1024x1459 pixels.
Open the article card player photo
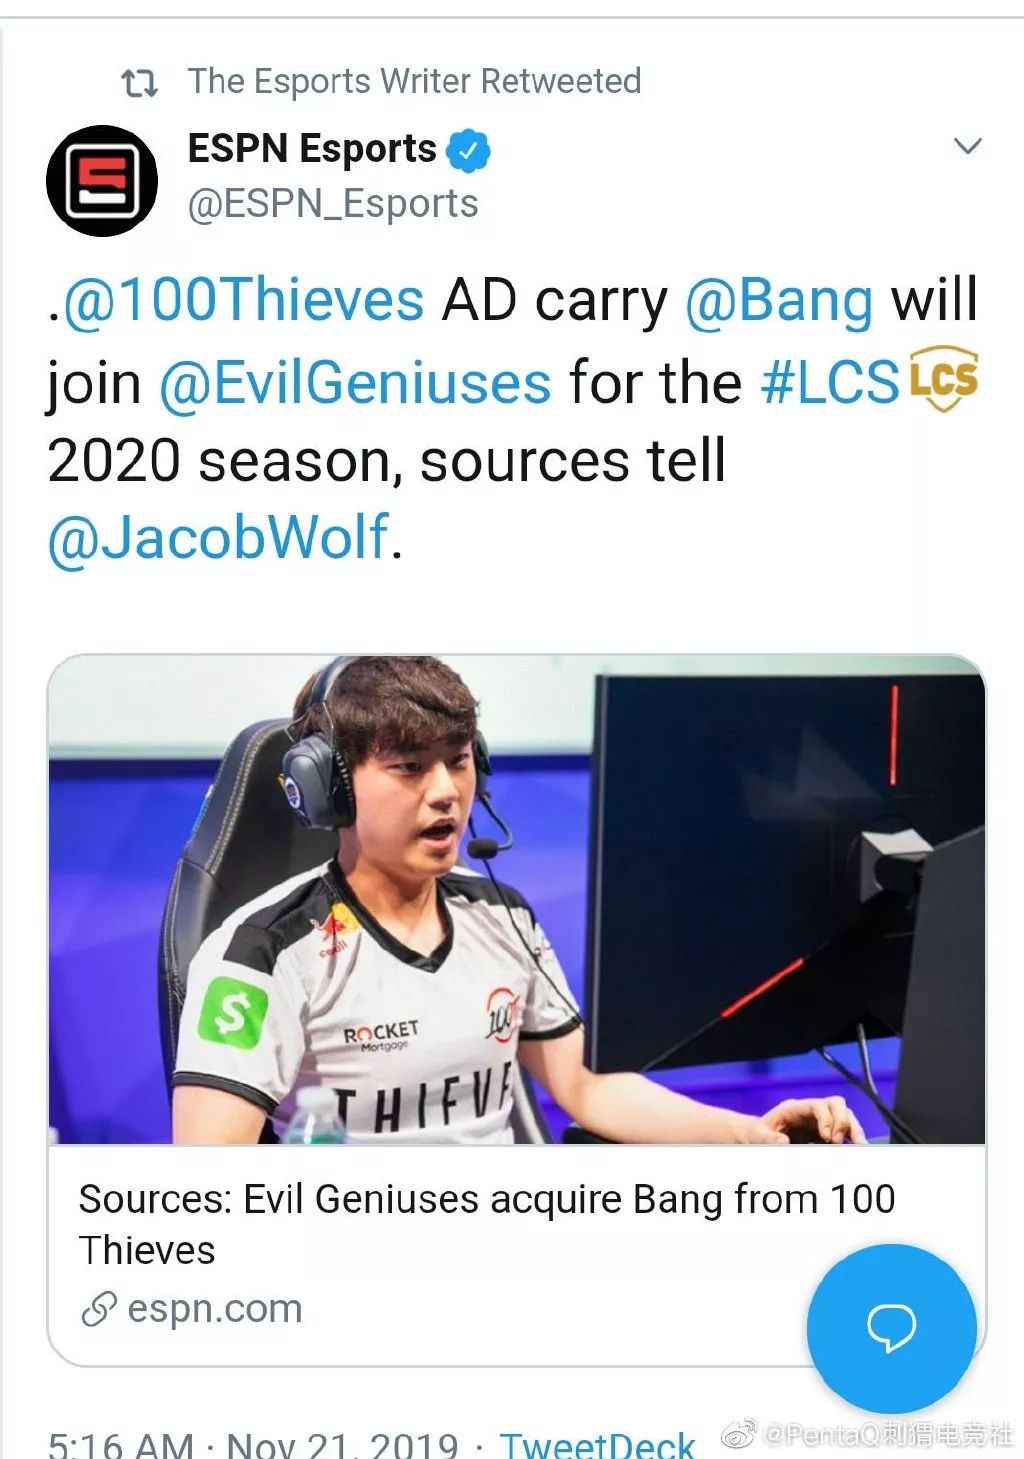pyautogui.click(x=517, y=899)
